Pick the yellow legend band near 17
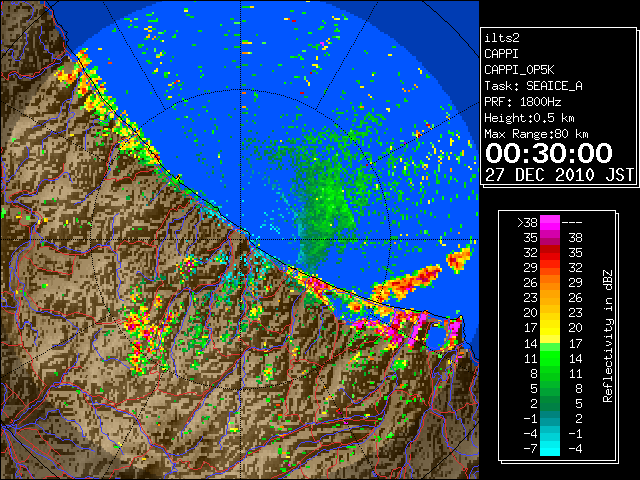This screenshot has height=480, width=640. coord(550,328)
